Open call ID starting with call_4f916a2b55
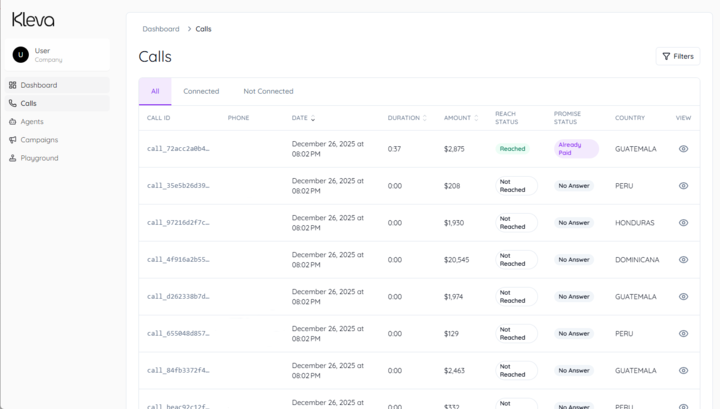Image resolution: width=720 pixels, height=409 pixels. pos(178,260)
